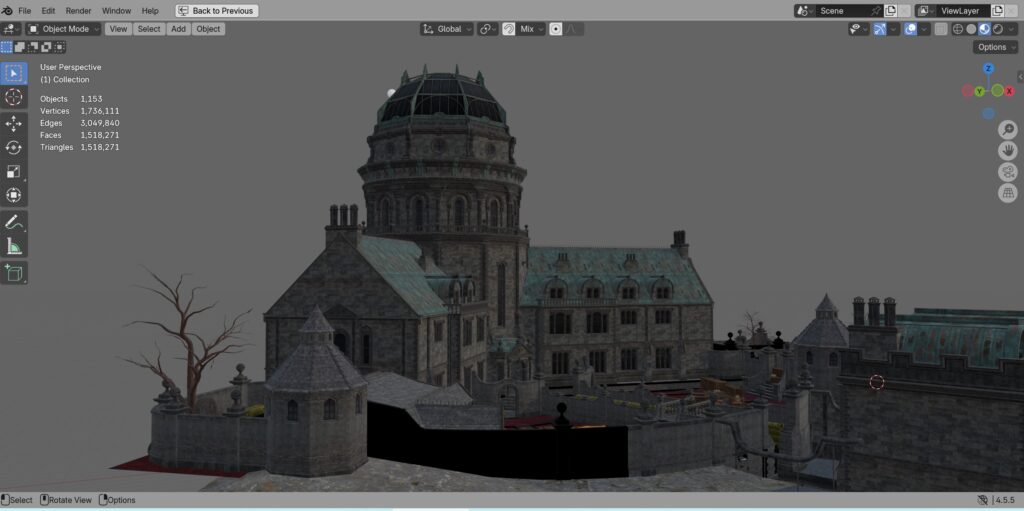The height and width of the screenshot is (511, 1024).
Task: Switch perspective/orthographic grid toggle
Action: [1008, 193]
